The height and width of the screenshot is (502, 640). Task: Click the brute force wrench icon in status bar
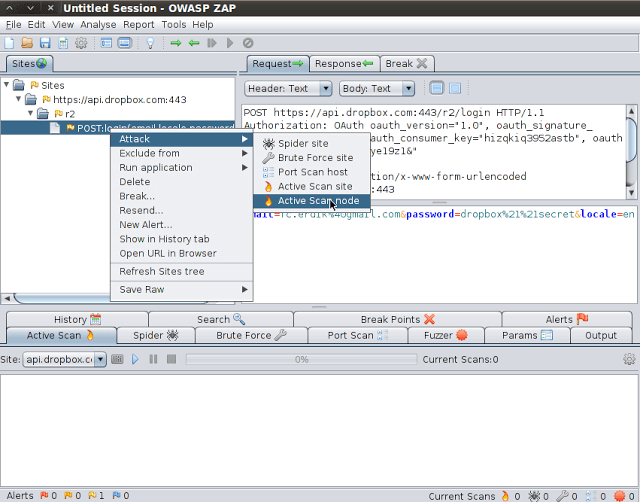pyautogui.click(x=562, y=496)
